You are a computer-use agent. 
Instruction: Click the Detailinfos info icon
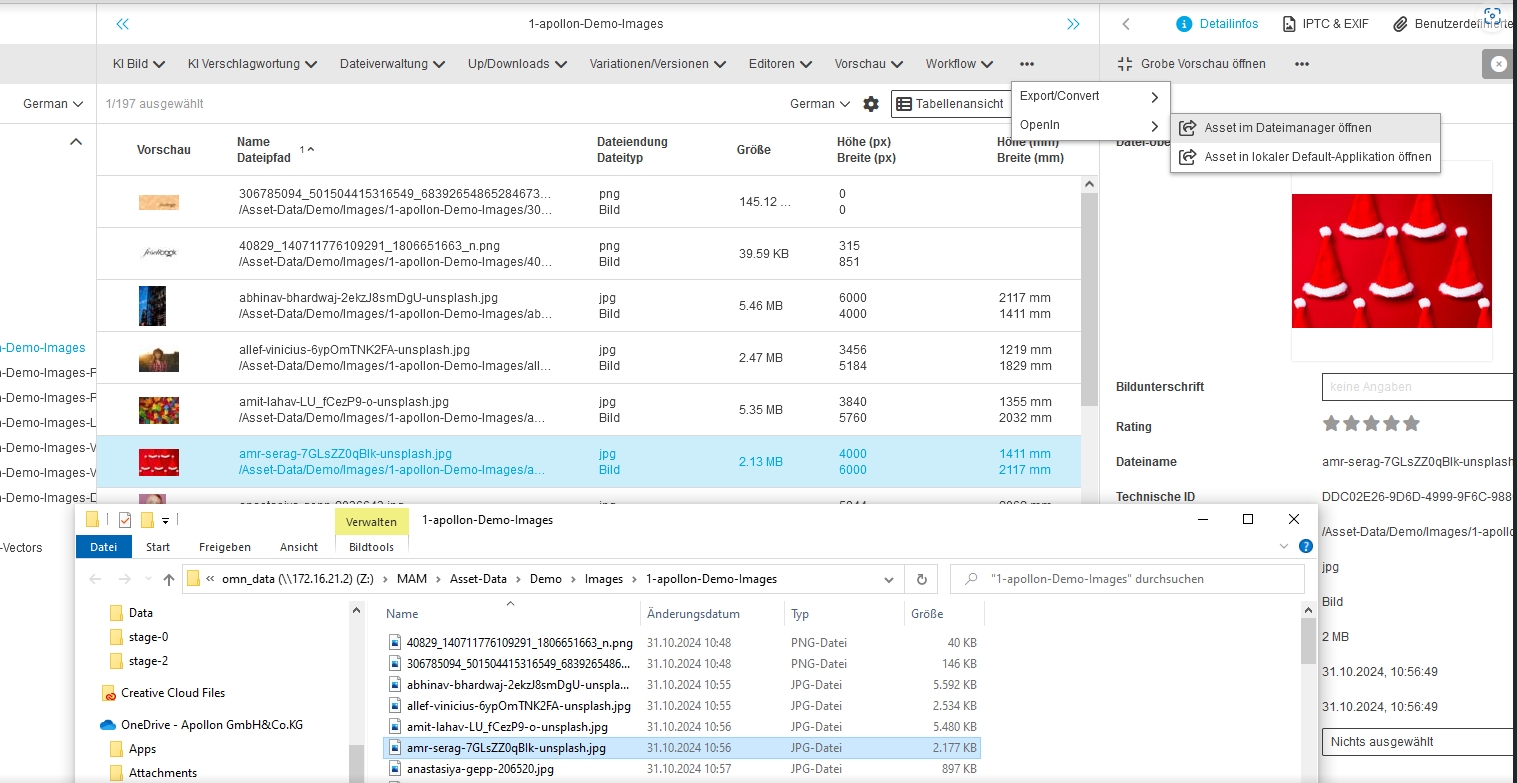(x=1184, y=24)
